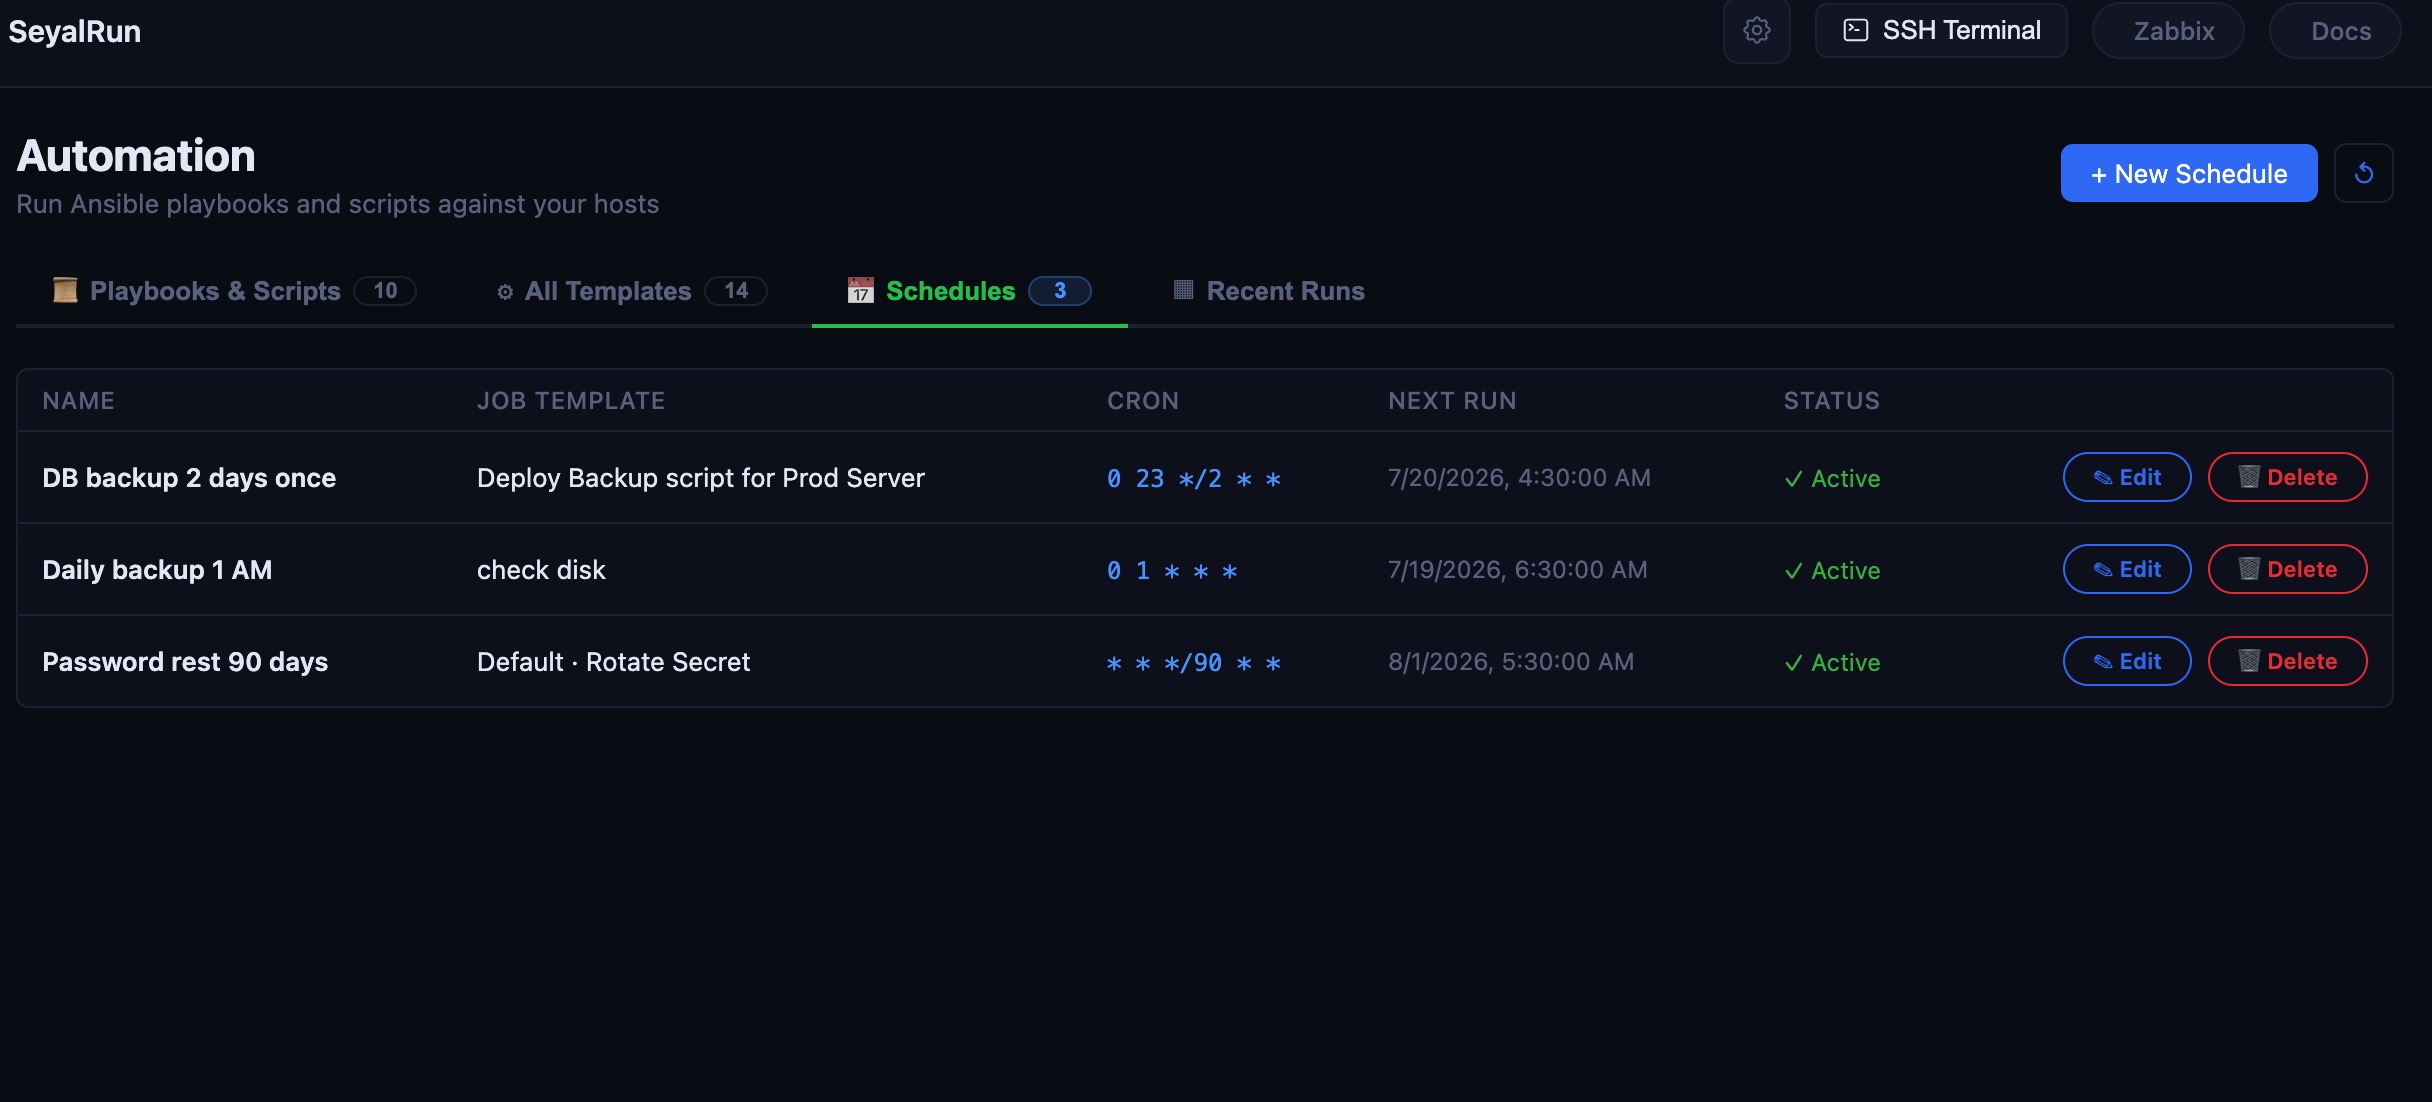
Task: Click the gear icon on All Templates tab
Action: [x=505, y=292]
